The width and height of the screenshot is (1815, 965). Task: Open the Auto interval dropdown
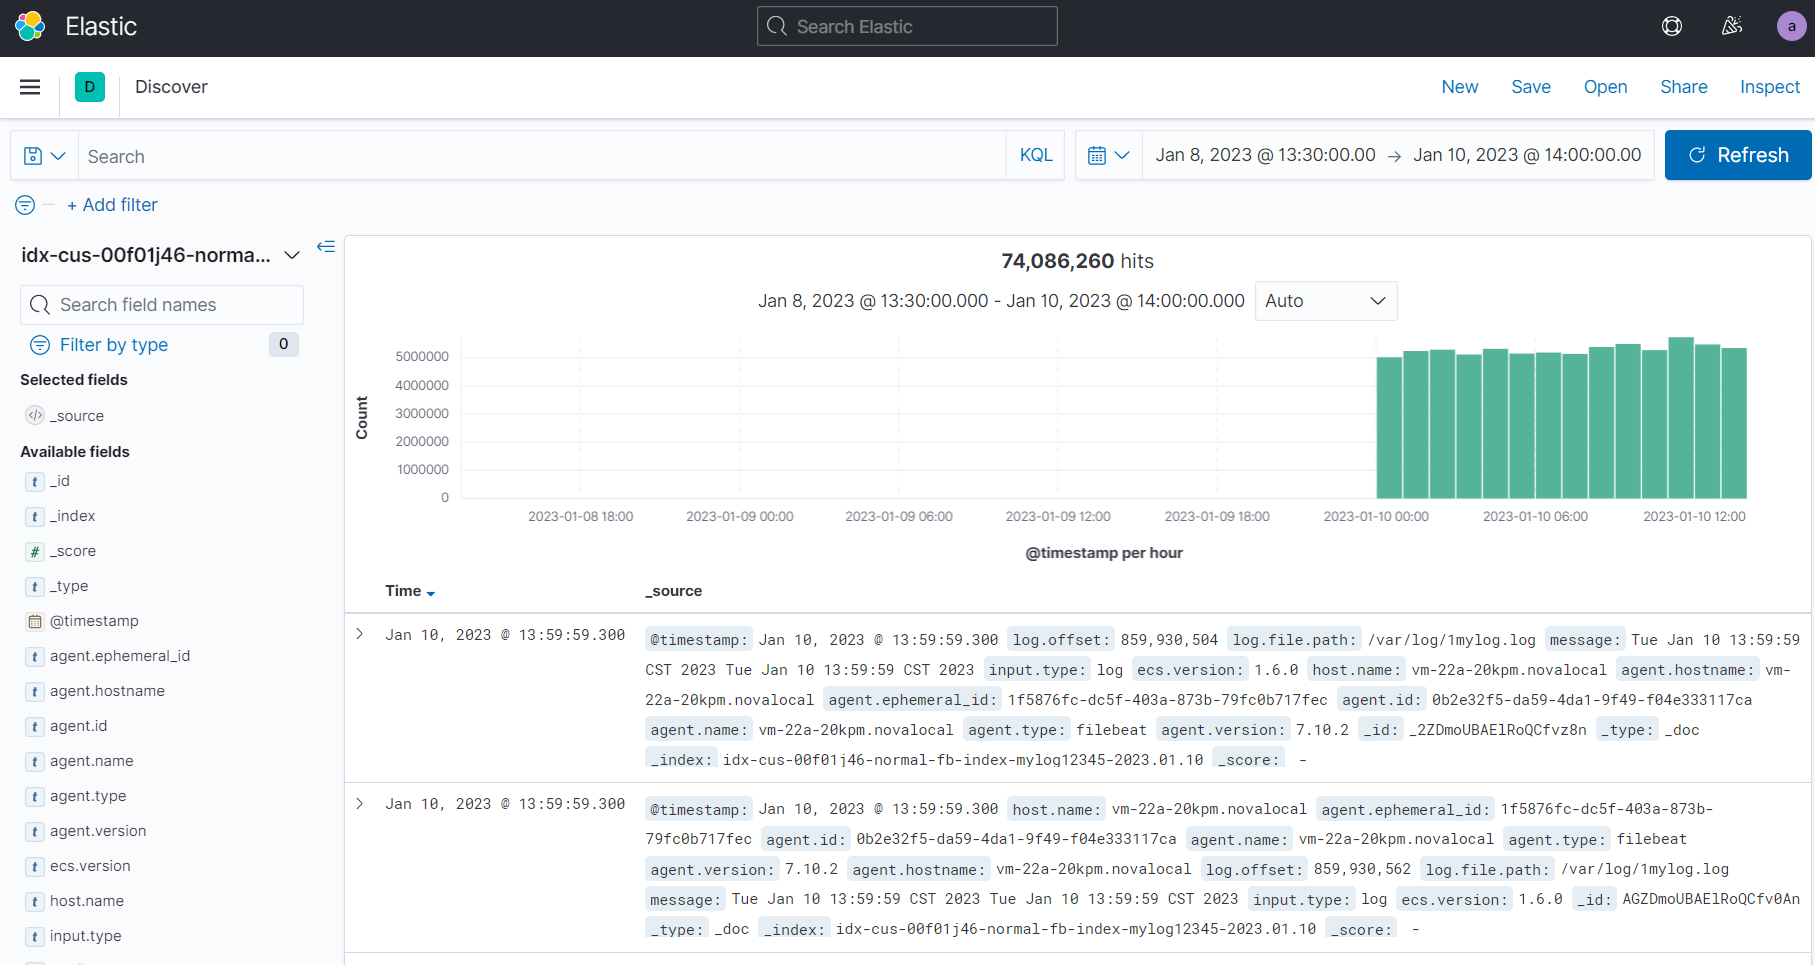1326,301
